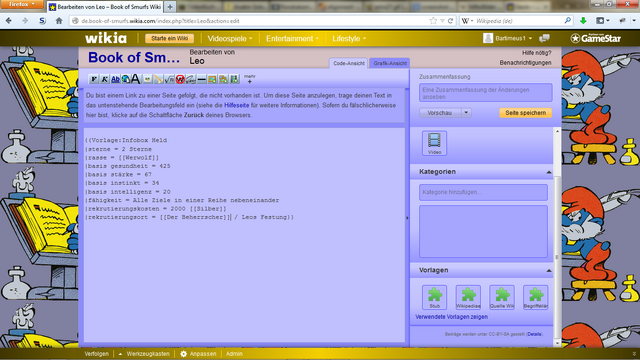Viewport: 640px width, 360px height.
Task: Focus the Zusammenfassung summary field
Action: 485,93
